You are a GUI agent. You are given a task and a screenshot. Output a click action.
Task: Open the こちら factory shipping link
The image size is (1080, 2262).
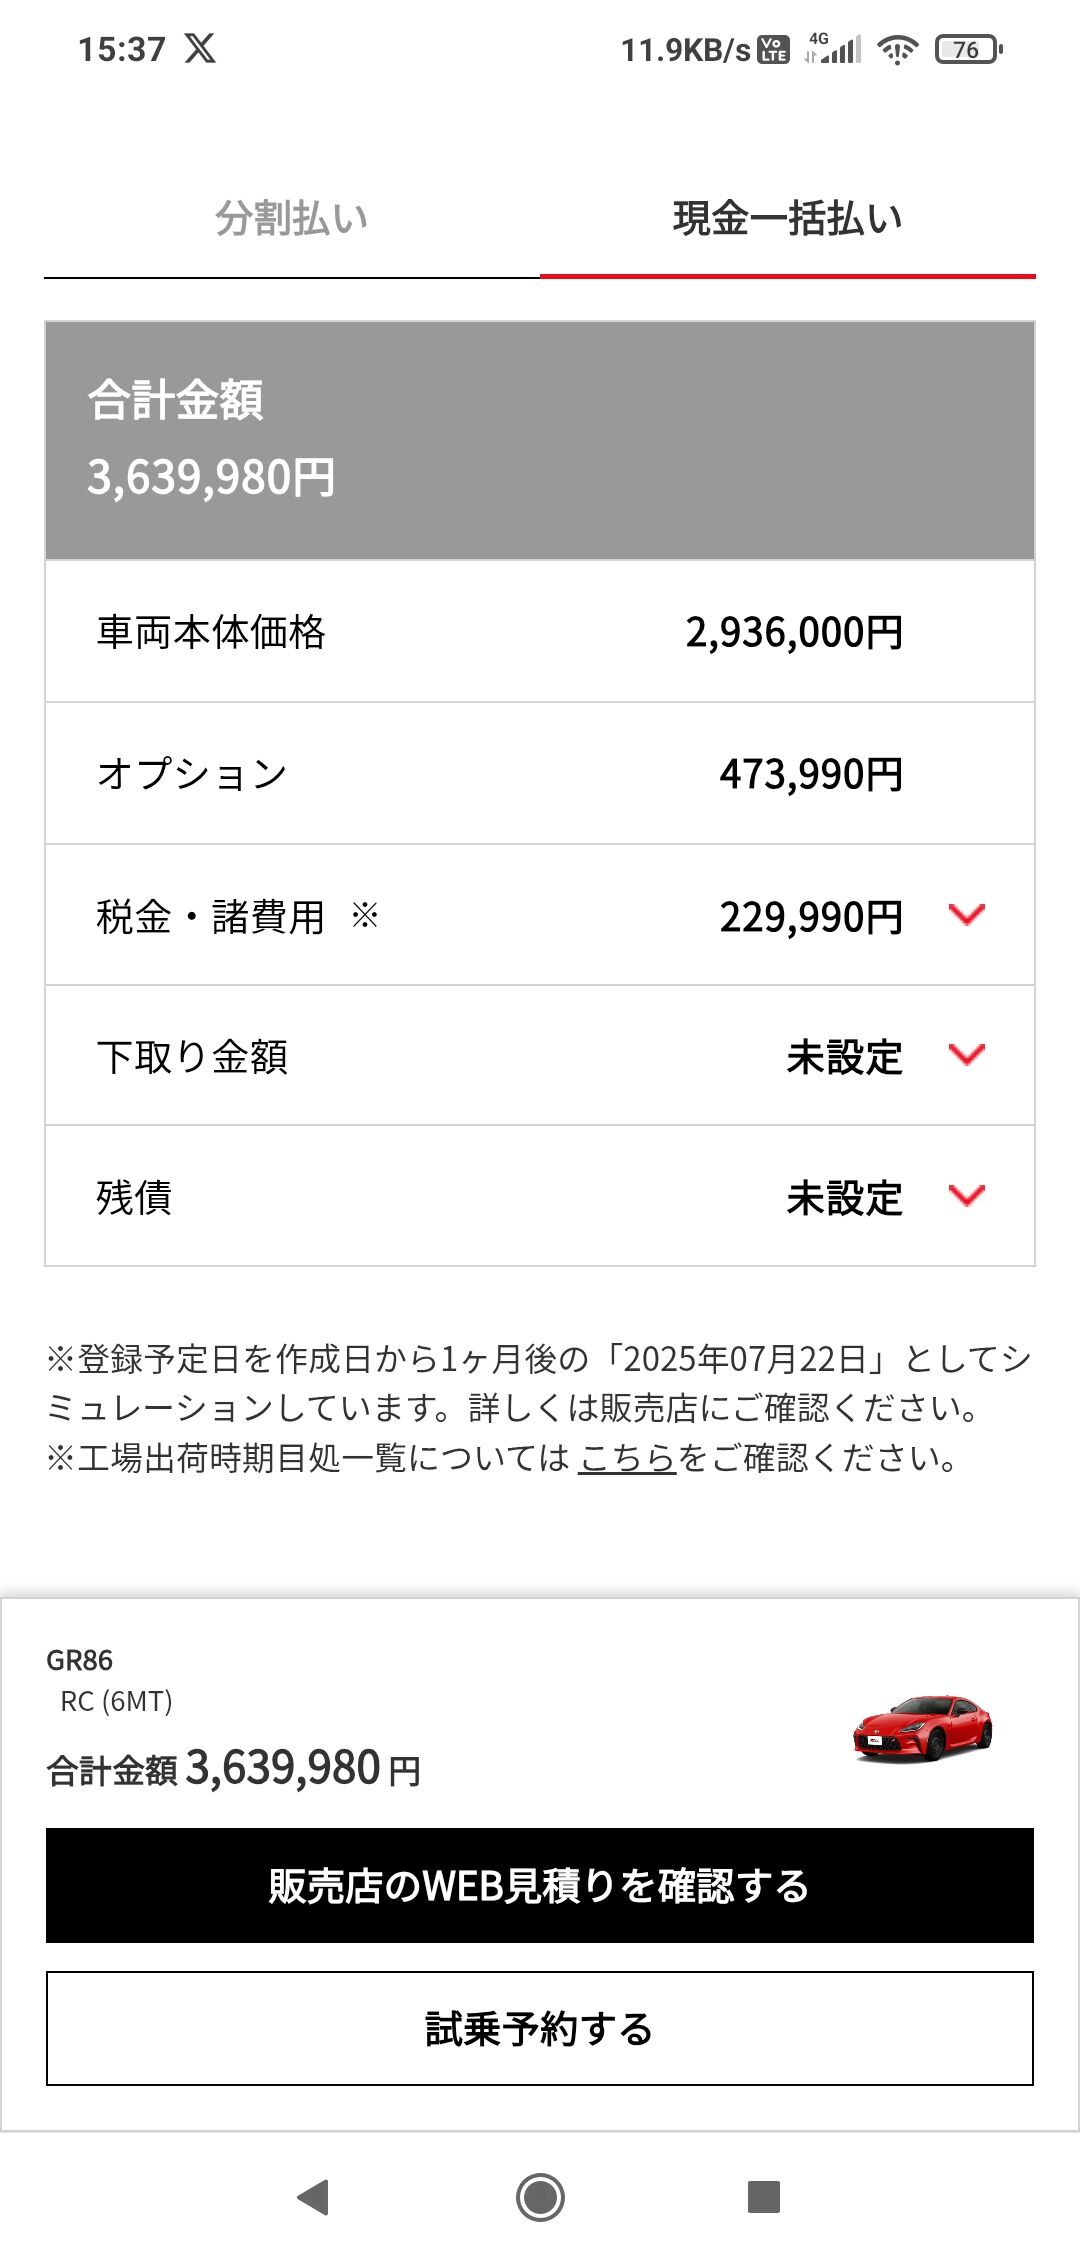(627, 1458)
